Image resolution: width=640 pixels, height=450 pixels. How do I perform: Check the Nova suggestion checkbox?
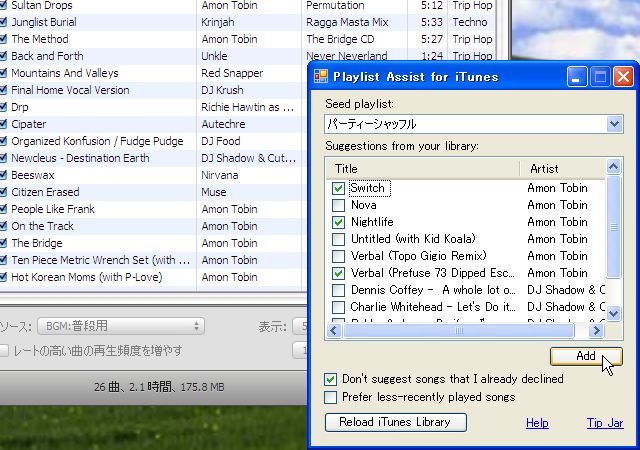(x=338, y=205)
